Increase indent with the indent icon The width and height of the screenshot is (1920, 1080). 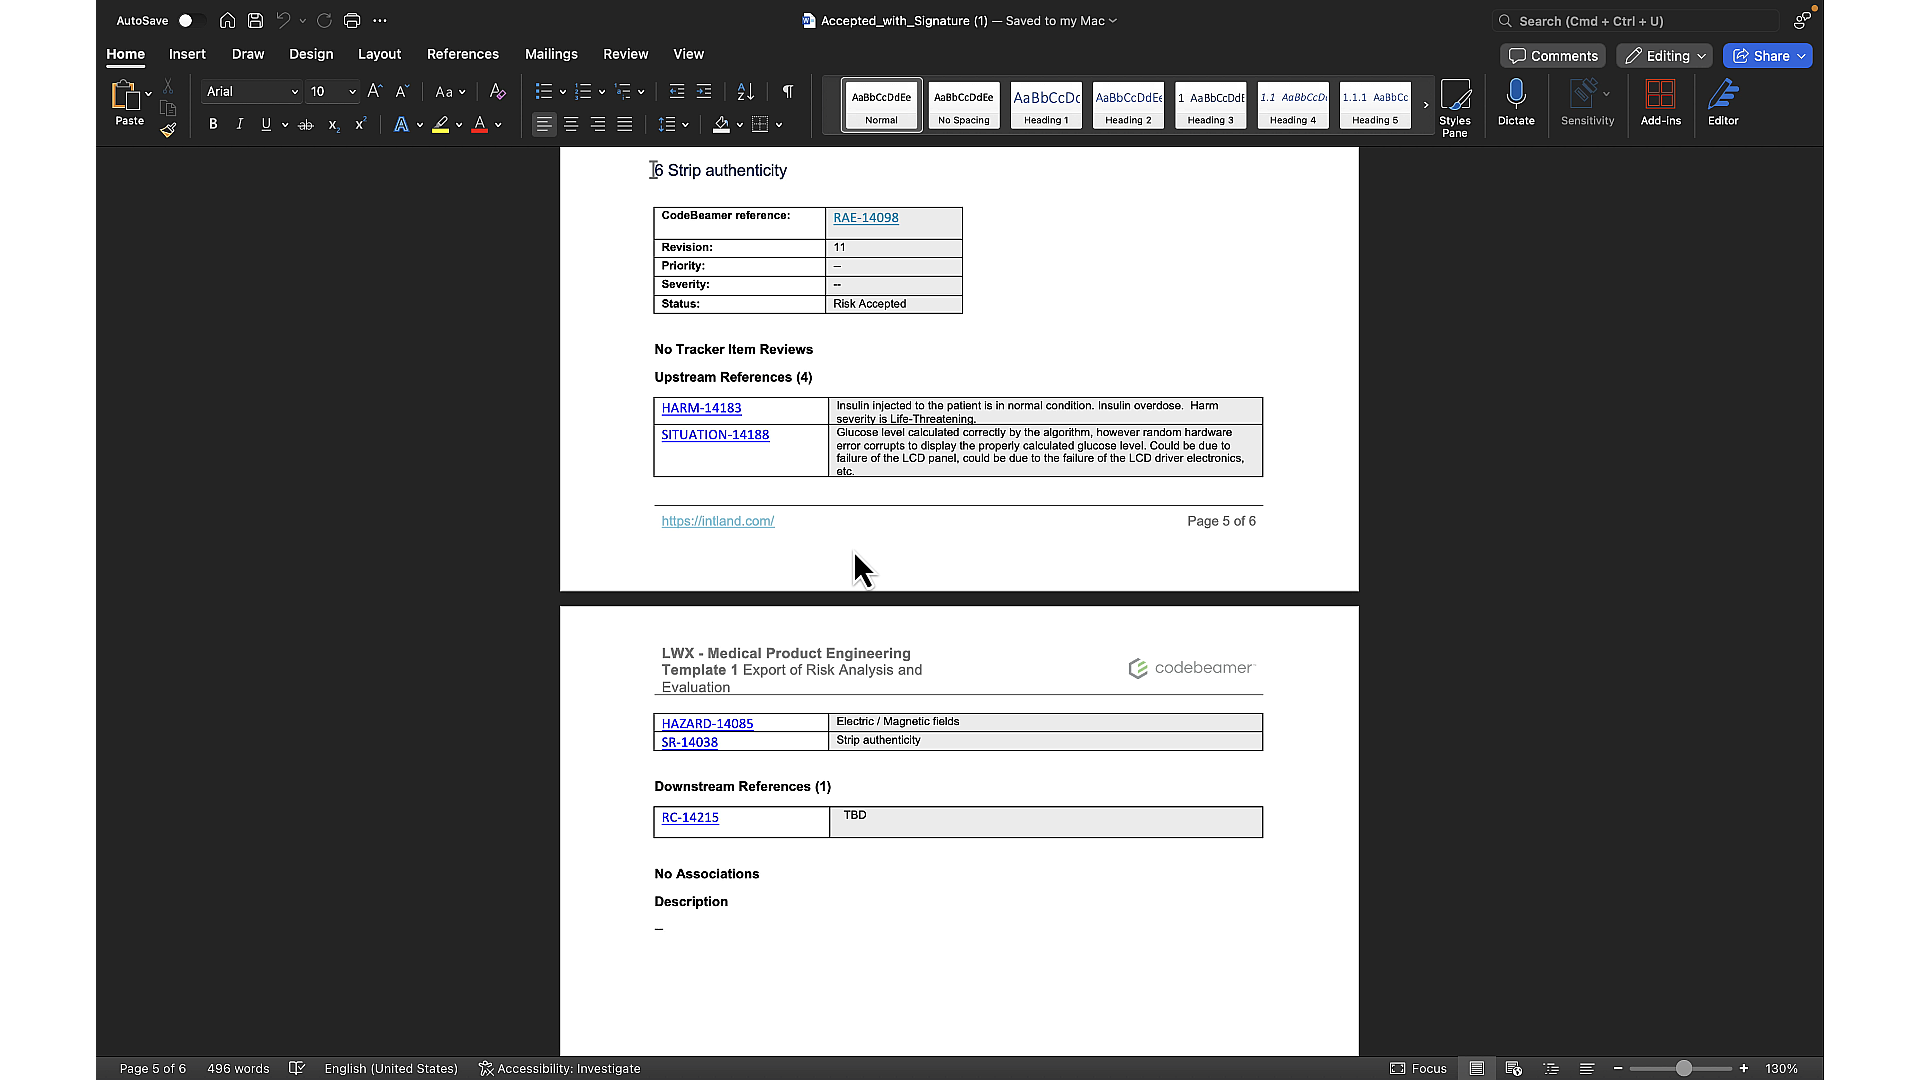704,92
